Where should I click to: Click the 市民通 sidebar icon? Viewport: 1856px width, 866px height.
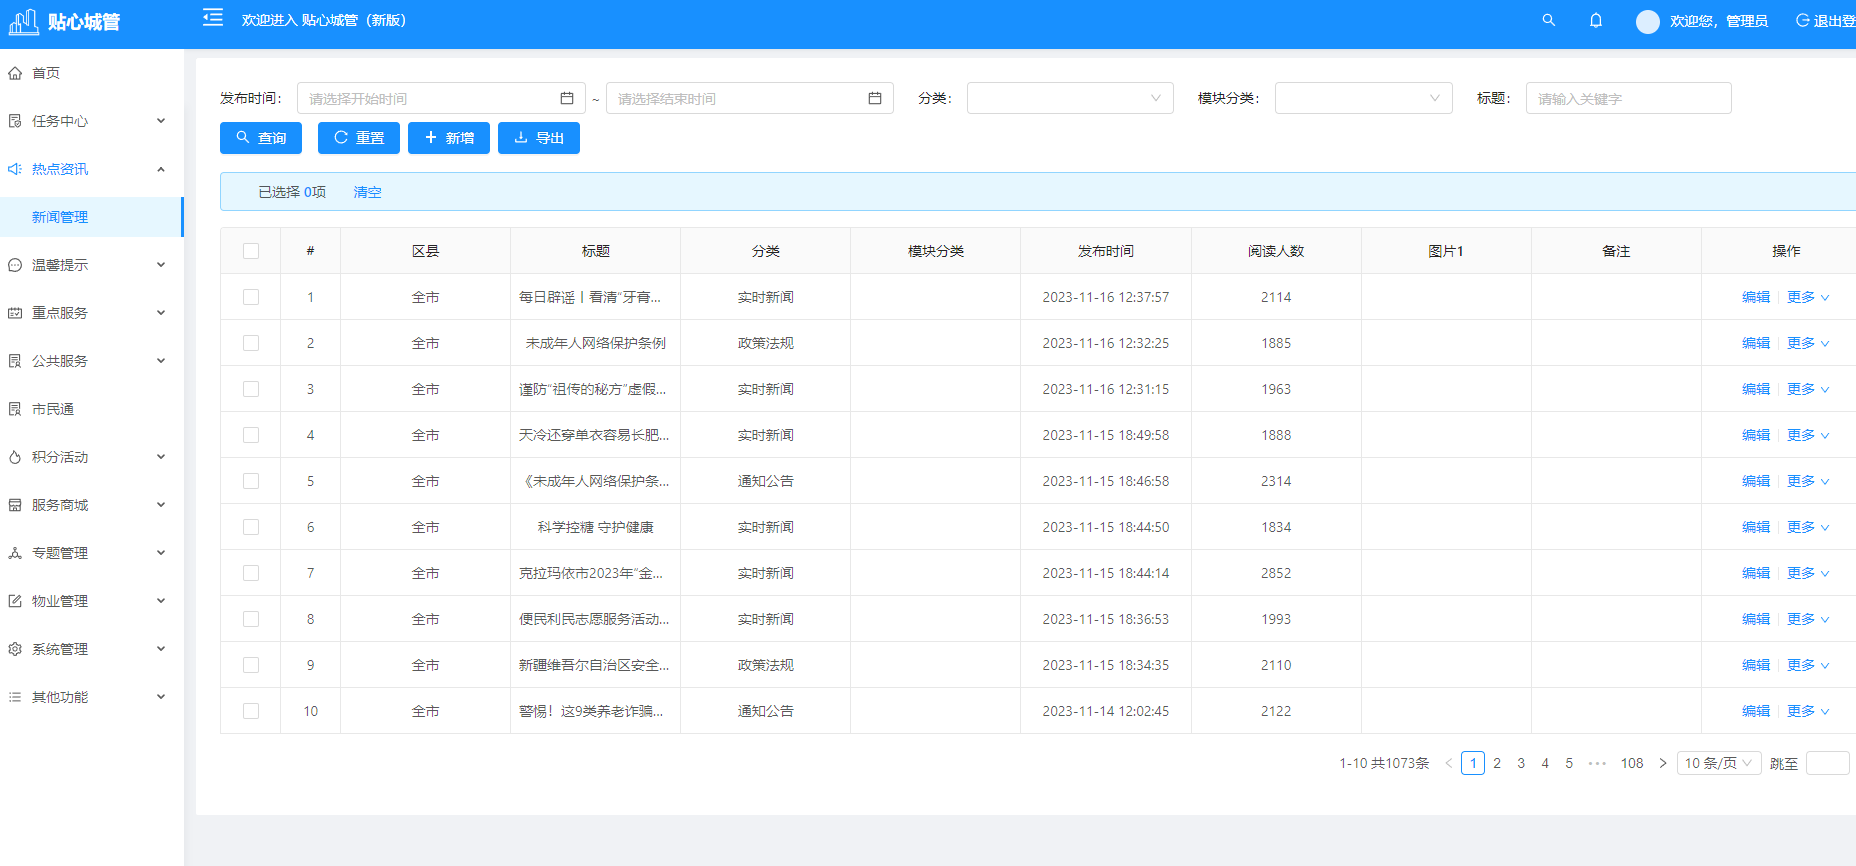(15, 409)
